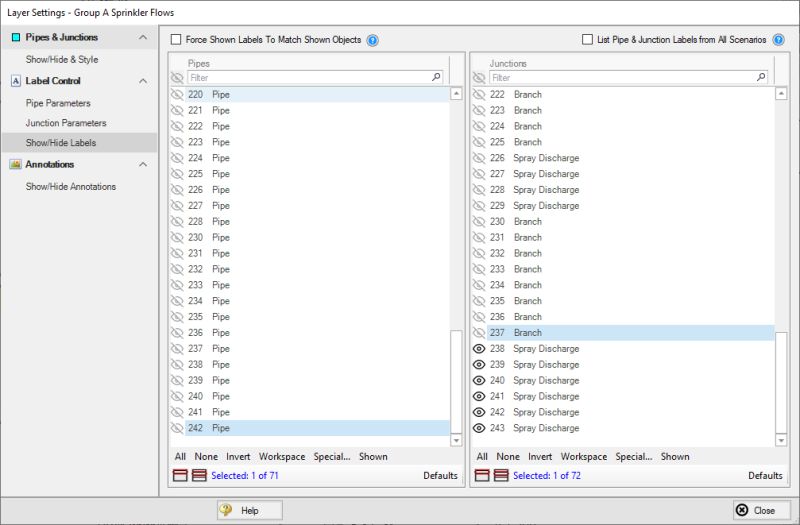Click Junctions list scroll up arrow
The height and width of the screenshot is (525, 800).
point(781,93)
